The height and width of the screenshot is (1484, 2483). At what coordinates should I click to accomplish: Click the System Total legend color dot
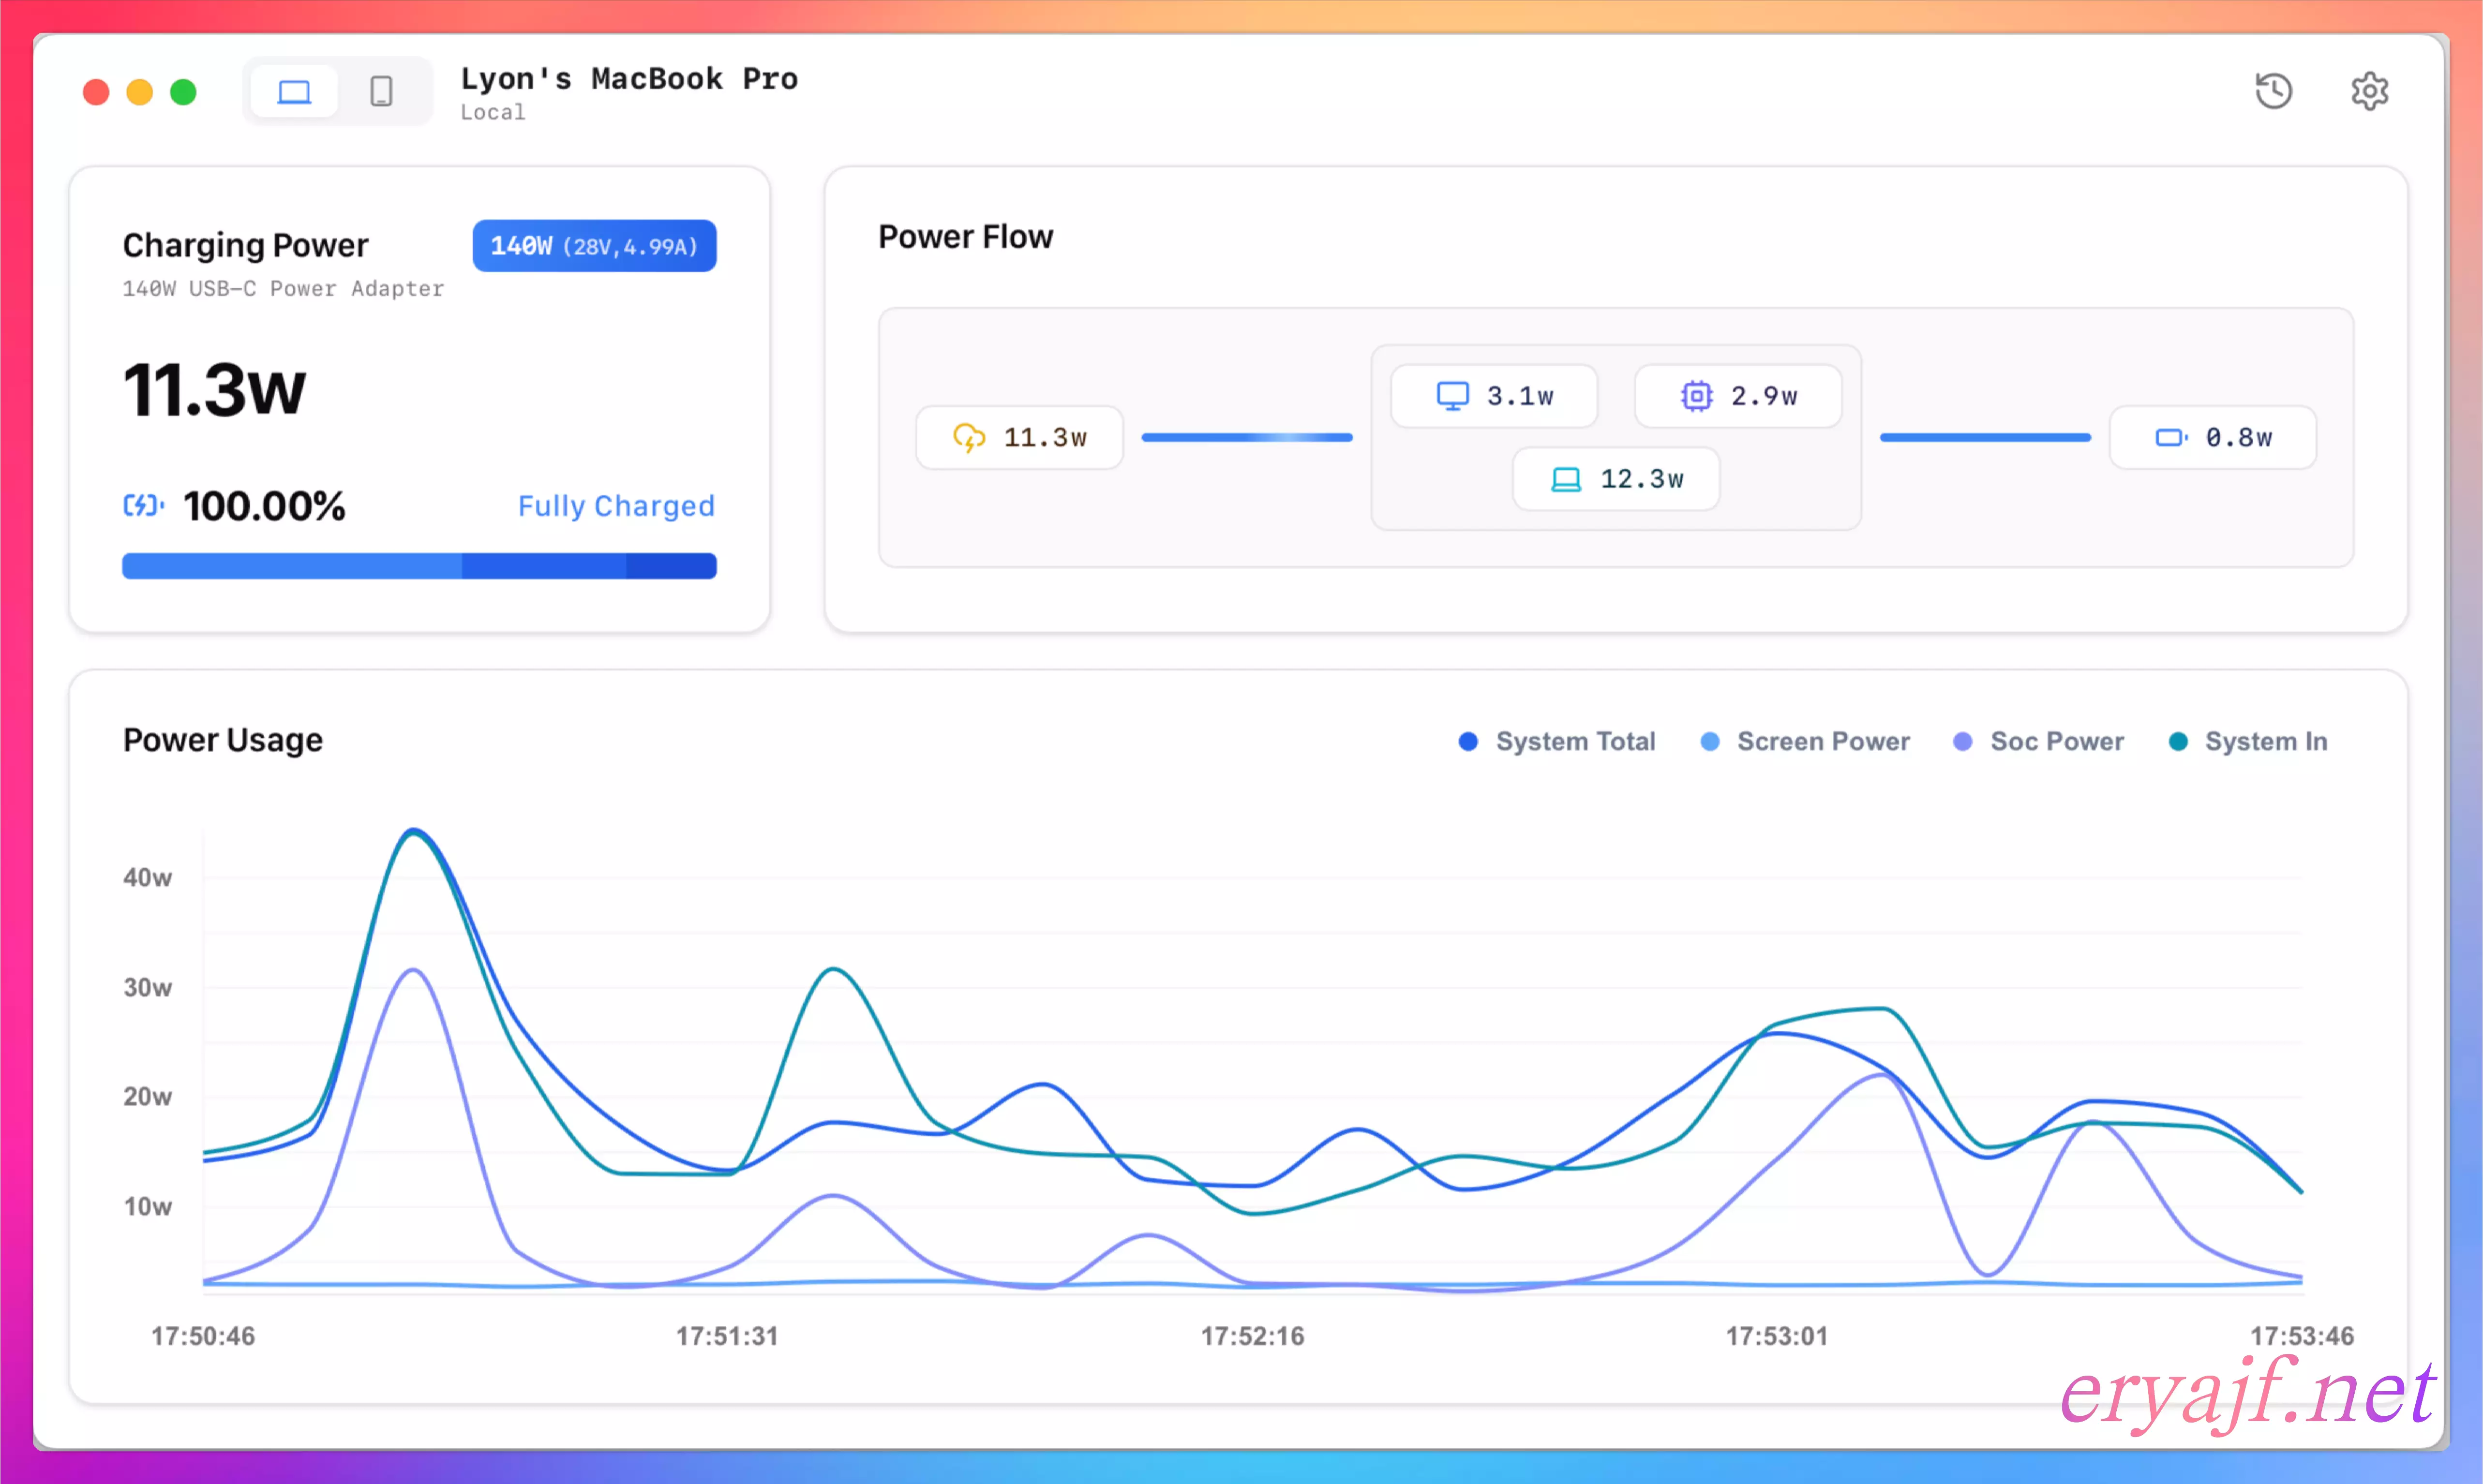(1468, 741)
